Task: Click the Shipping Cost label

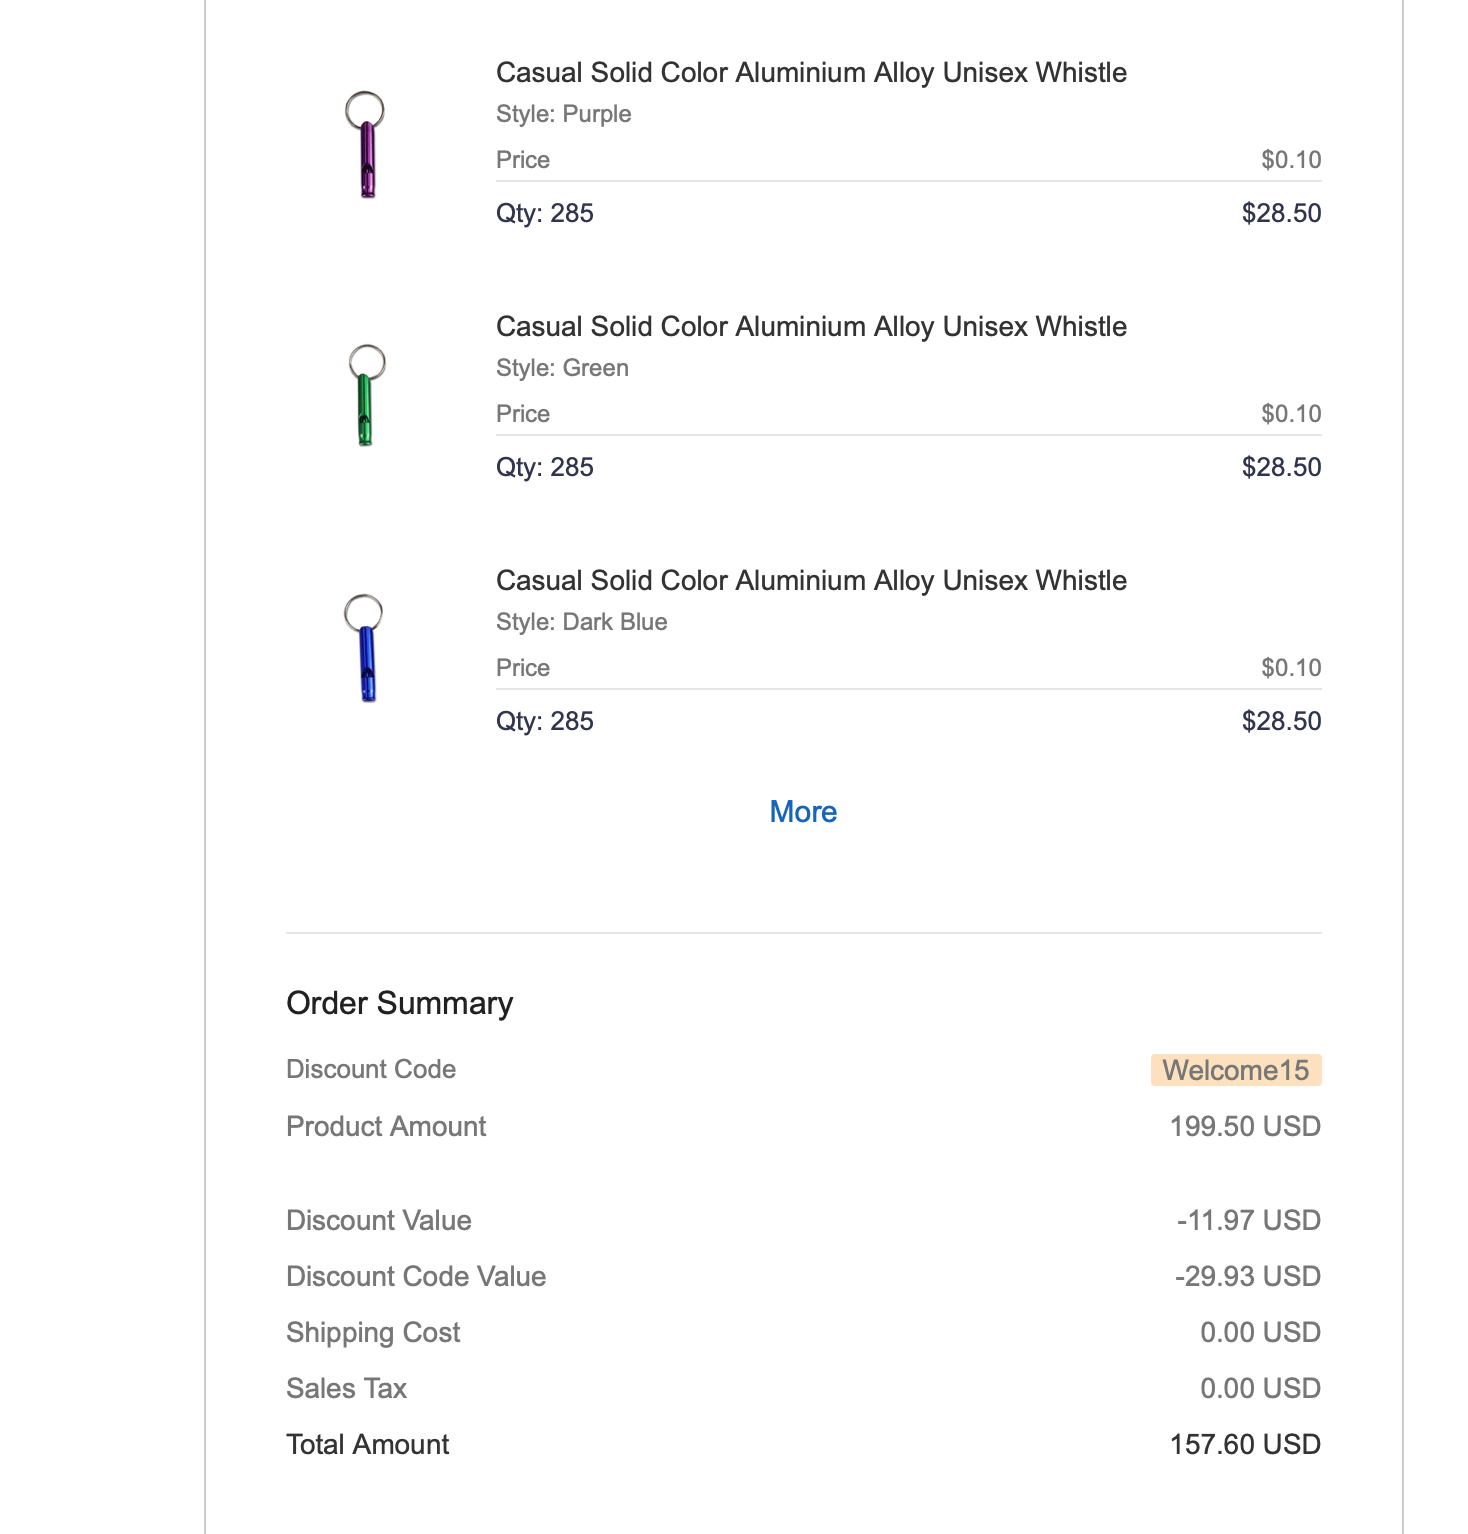Action: 373,1332
